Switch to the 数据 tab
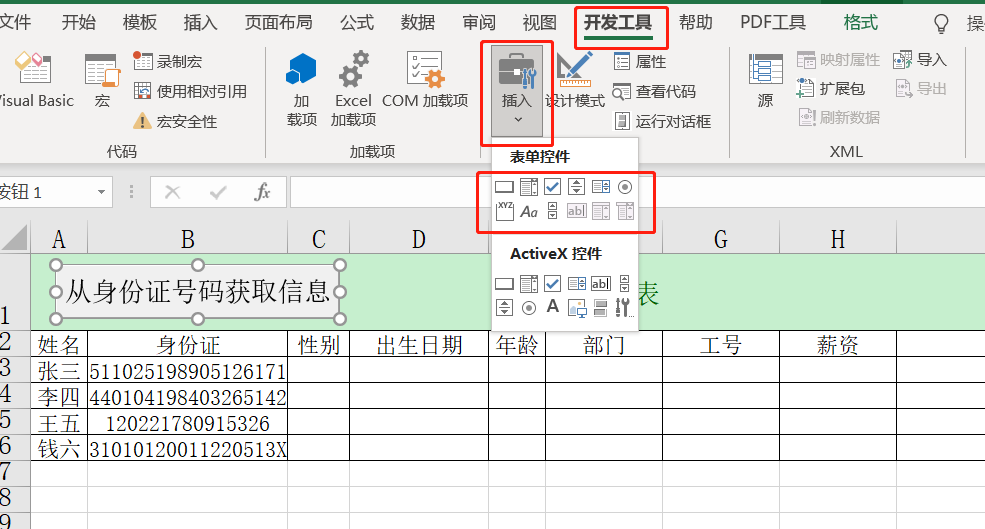Image resolution: width=985 pixels, height=529 pixels. (x=418, y=23)
